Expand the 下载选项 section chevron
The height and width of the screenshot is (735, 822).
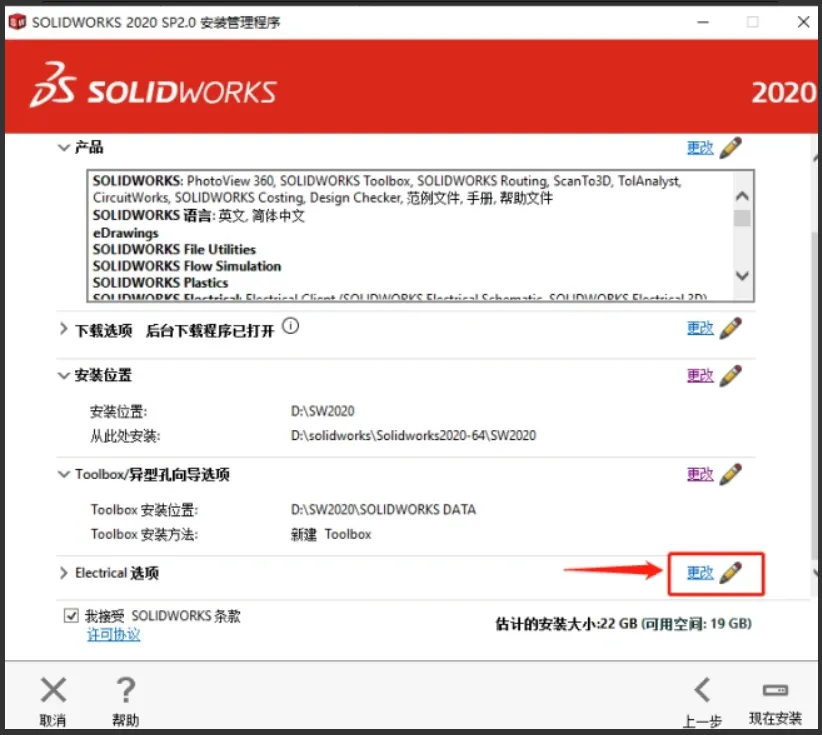click(x=63, y=329)
